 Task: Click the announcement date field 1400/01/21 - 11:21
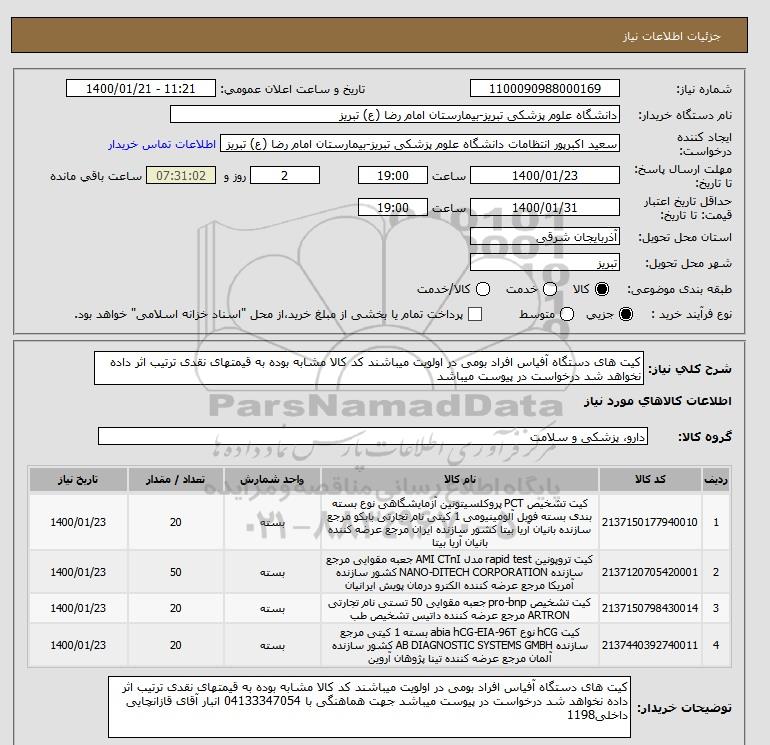(140, 88)
